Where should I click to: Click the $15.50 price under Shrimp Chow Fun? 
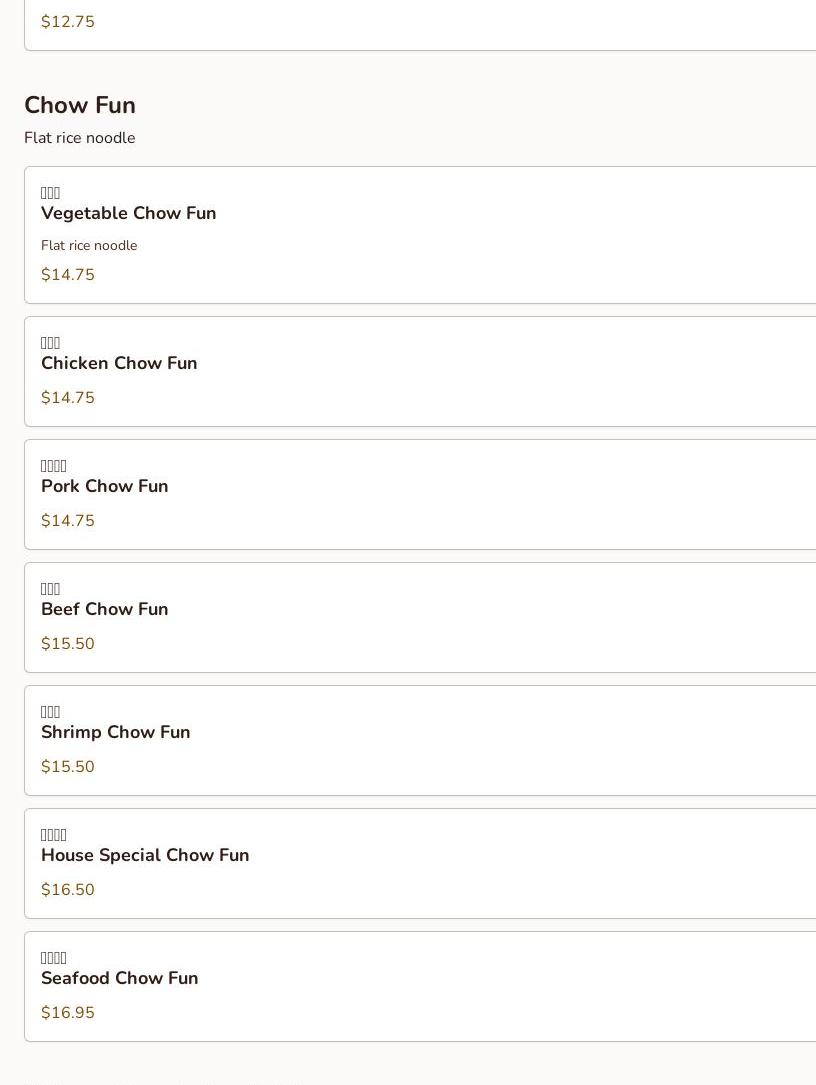68,767
